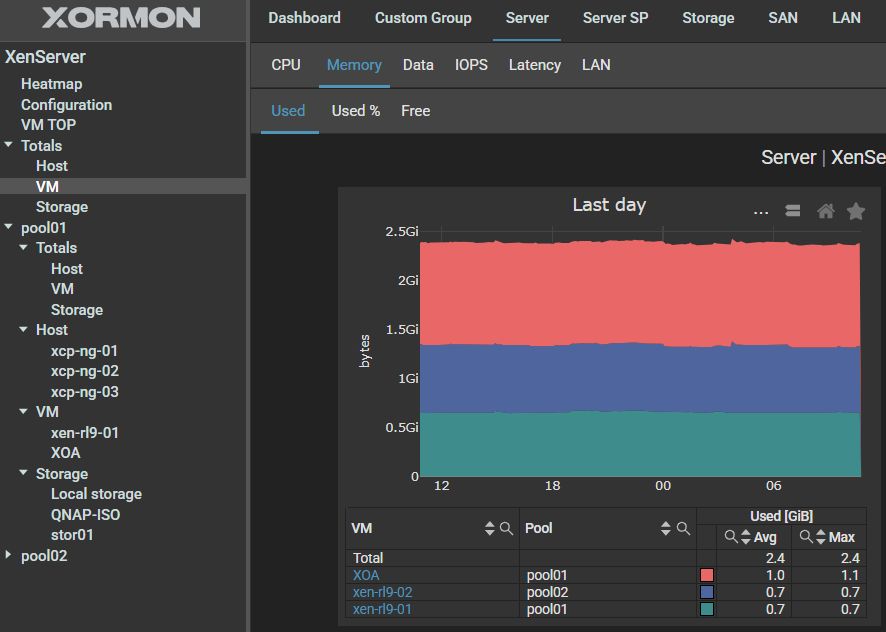The width and height of the screenshot is (886, 632).
Task: Select xcp-ng-02 host in the sidebar tree
Action: (x=85, y=371)
